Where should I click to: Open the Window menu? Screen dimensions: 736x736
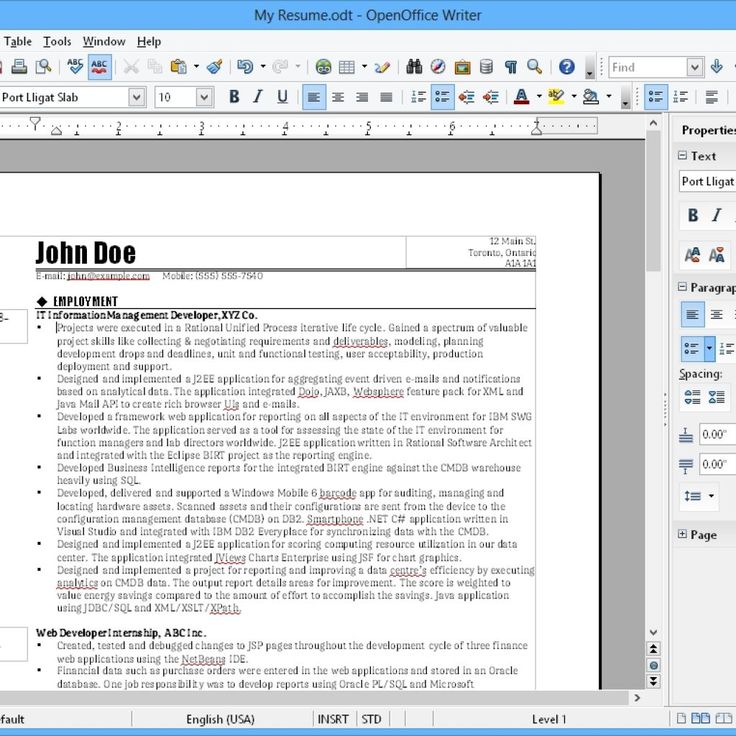pyautogui.click(x=104, y=41)
